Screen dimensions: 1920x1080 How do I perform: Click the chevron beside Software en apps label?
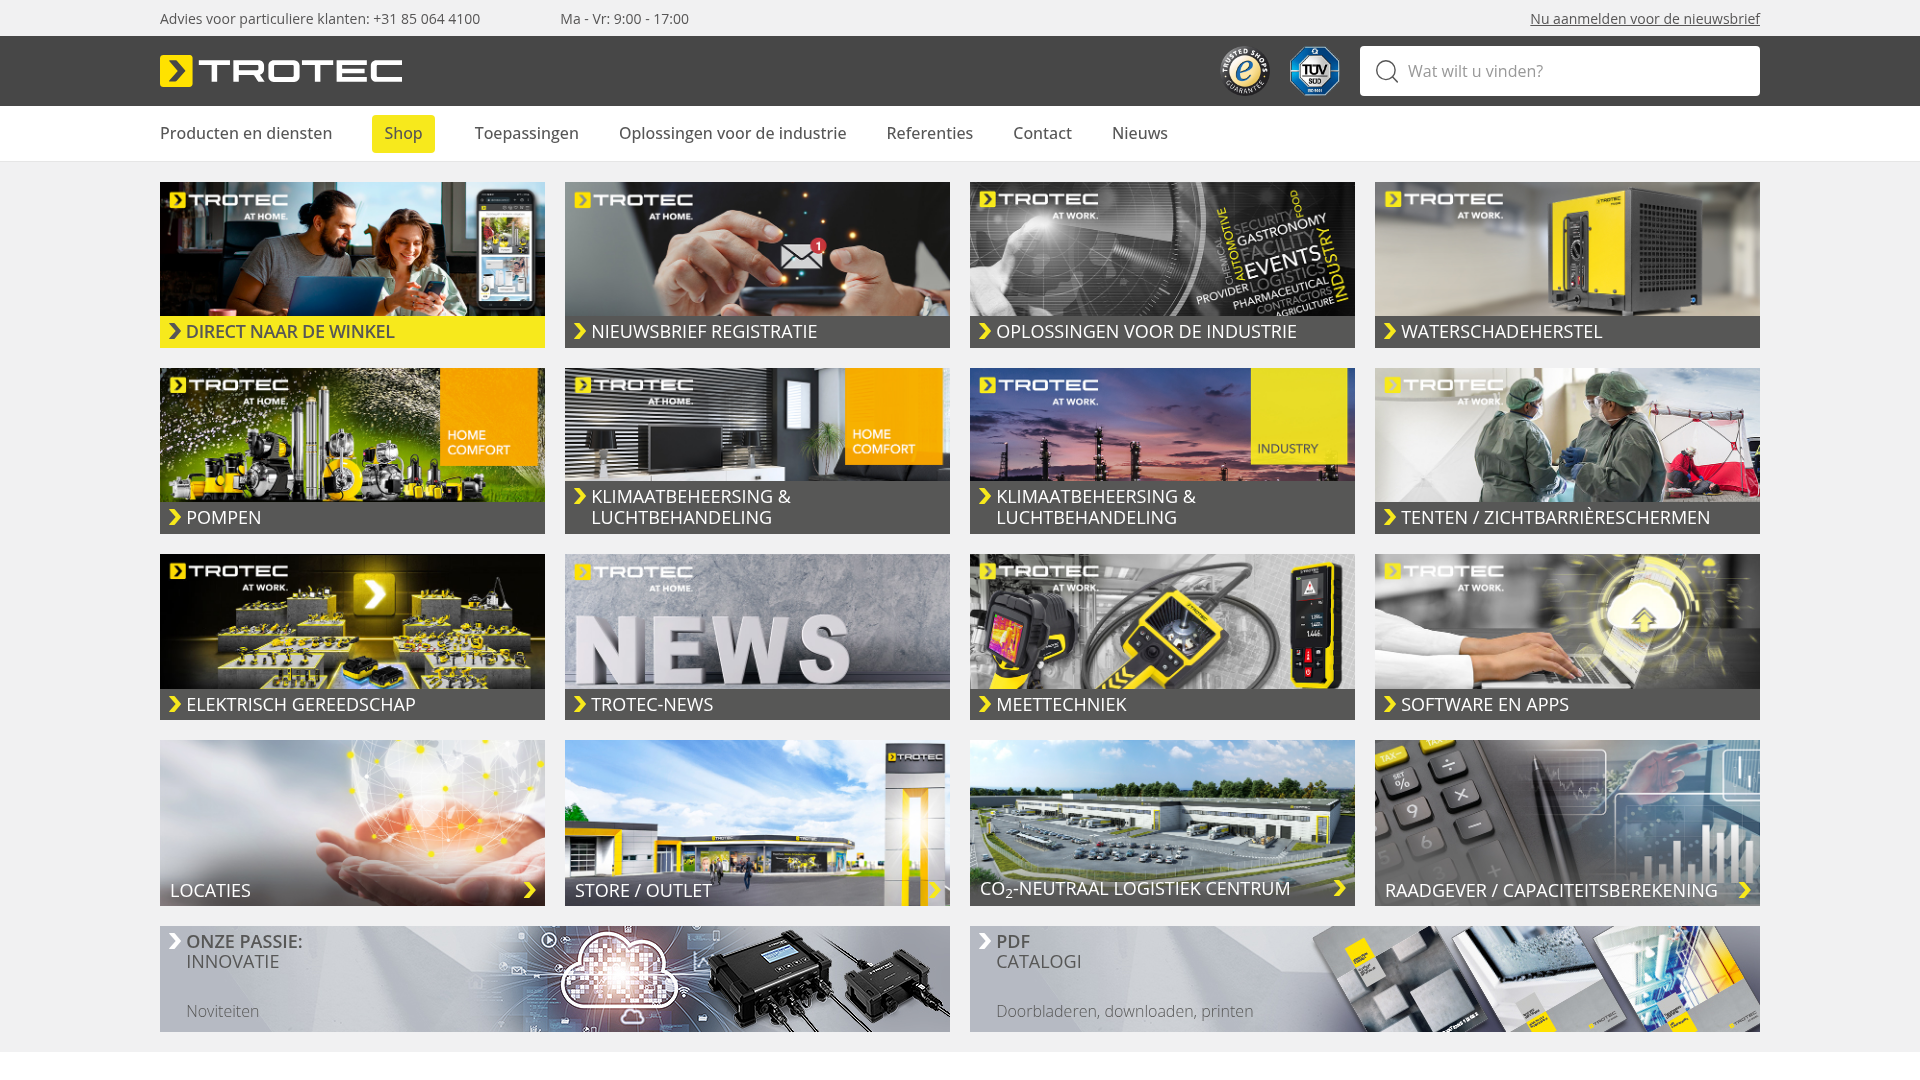(x=1389, y=704)
